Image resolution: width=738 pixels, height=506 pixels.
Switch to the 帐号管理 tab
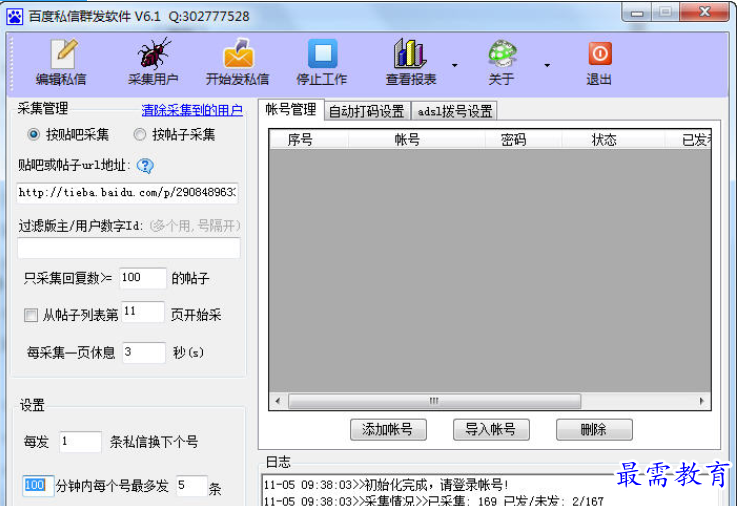click(x=291, y=110)
